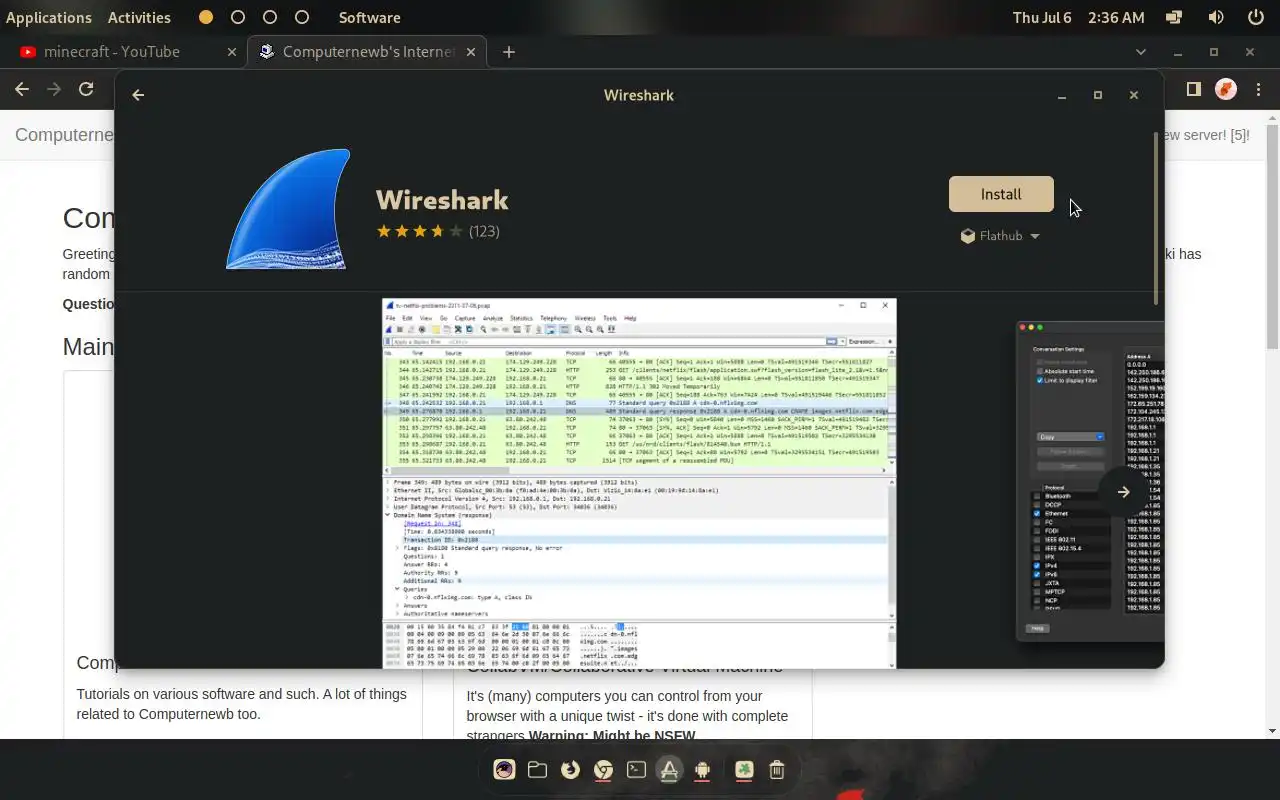Open the clock showing Thu Jul 6

1078,17
